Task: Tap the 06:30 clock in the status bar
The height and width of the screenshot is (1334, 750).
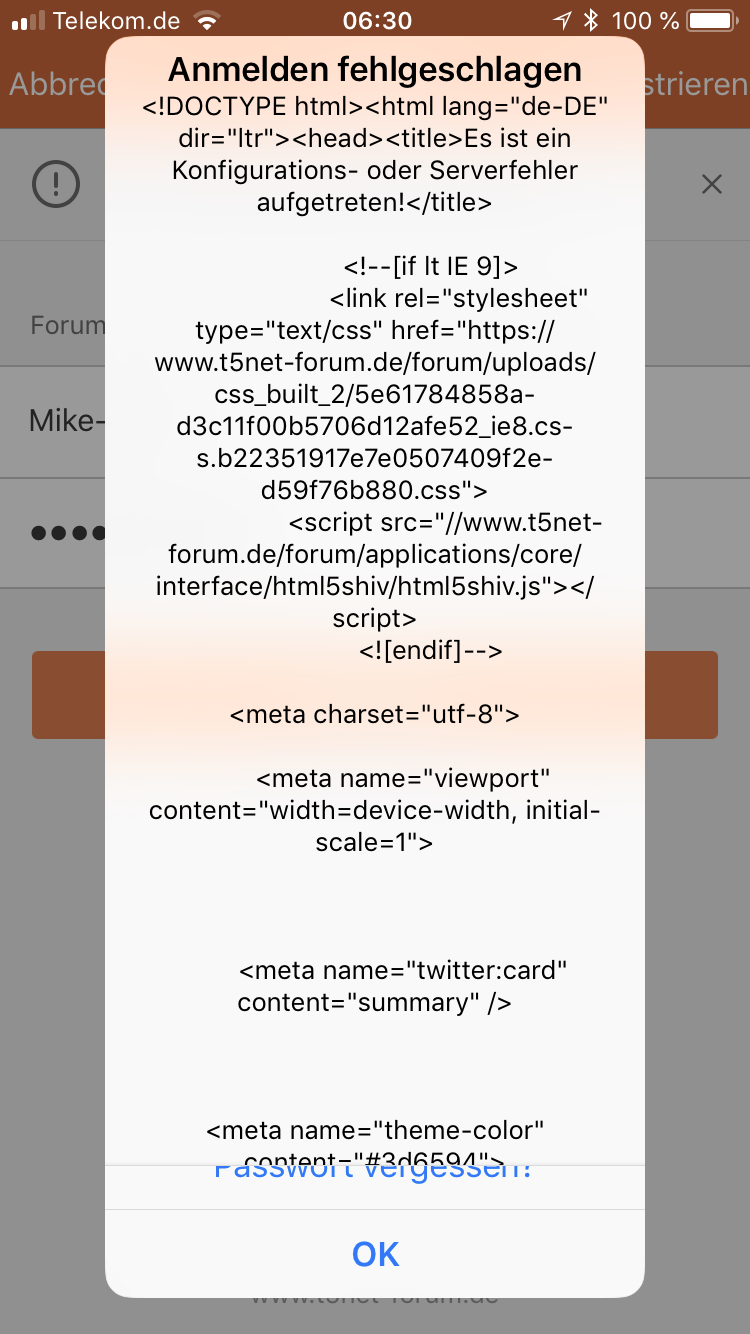Action: [x=376, y=20]
